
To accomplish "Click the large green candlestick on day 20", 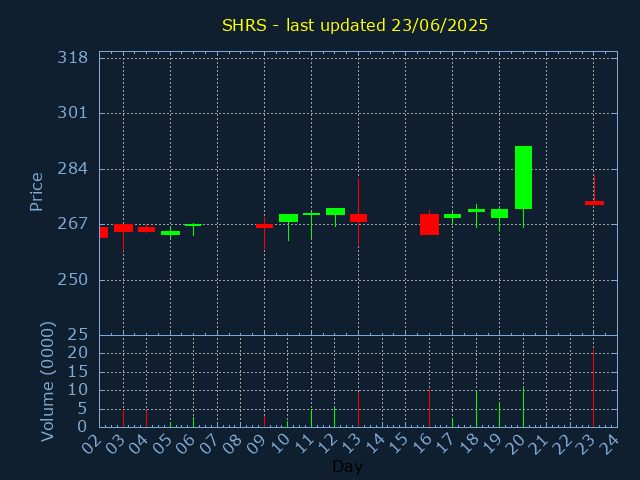I will click(x=523, y=178).
